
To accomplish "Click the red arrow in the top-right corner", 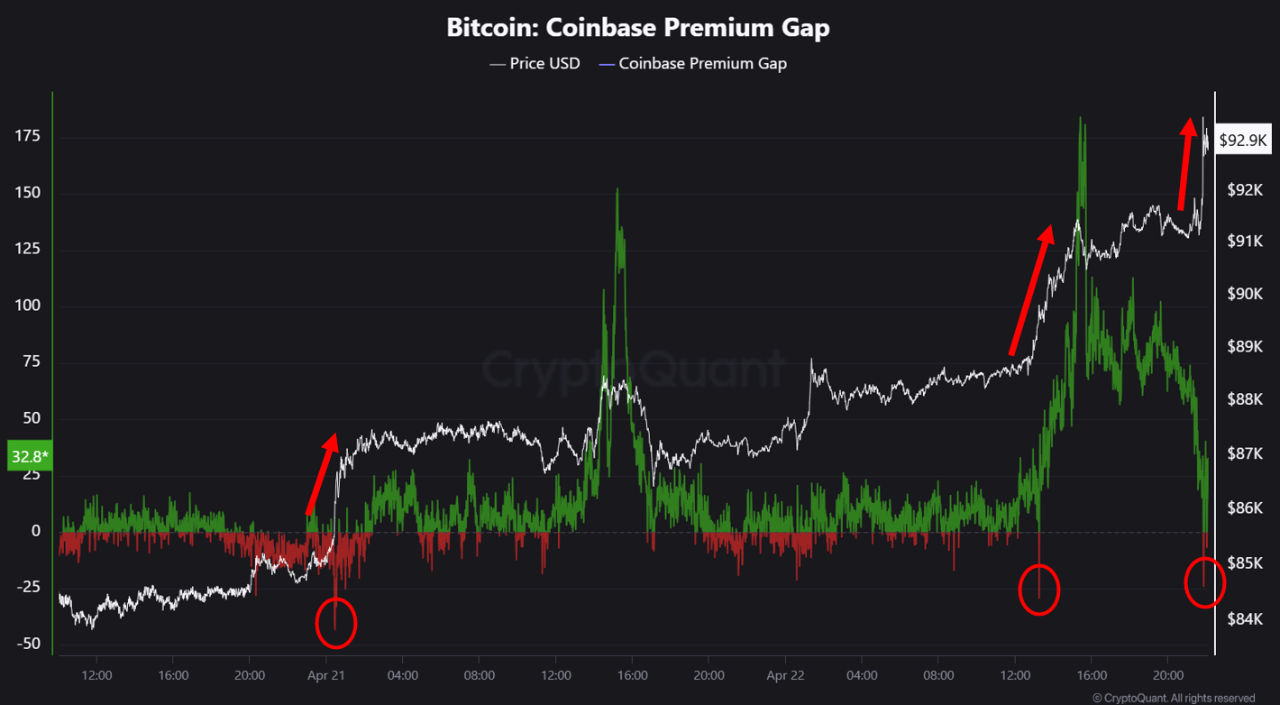I will pyautogui.click(x=1186, y=163).
